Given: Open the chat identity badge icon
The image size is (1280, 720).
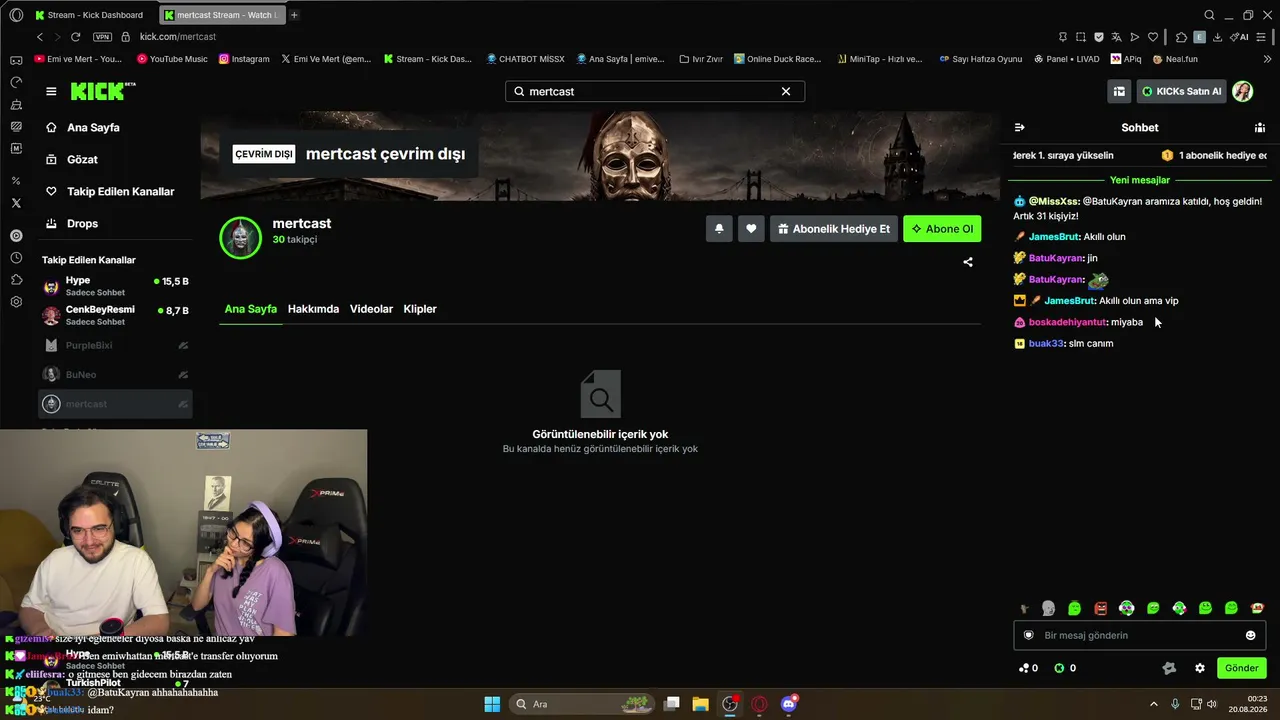Looking at the screenshot, I should click(x=1028, y=635).
